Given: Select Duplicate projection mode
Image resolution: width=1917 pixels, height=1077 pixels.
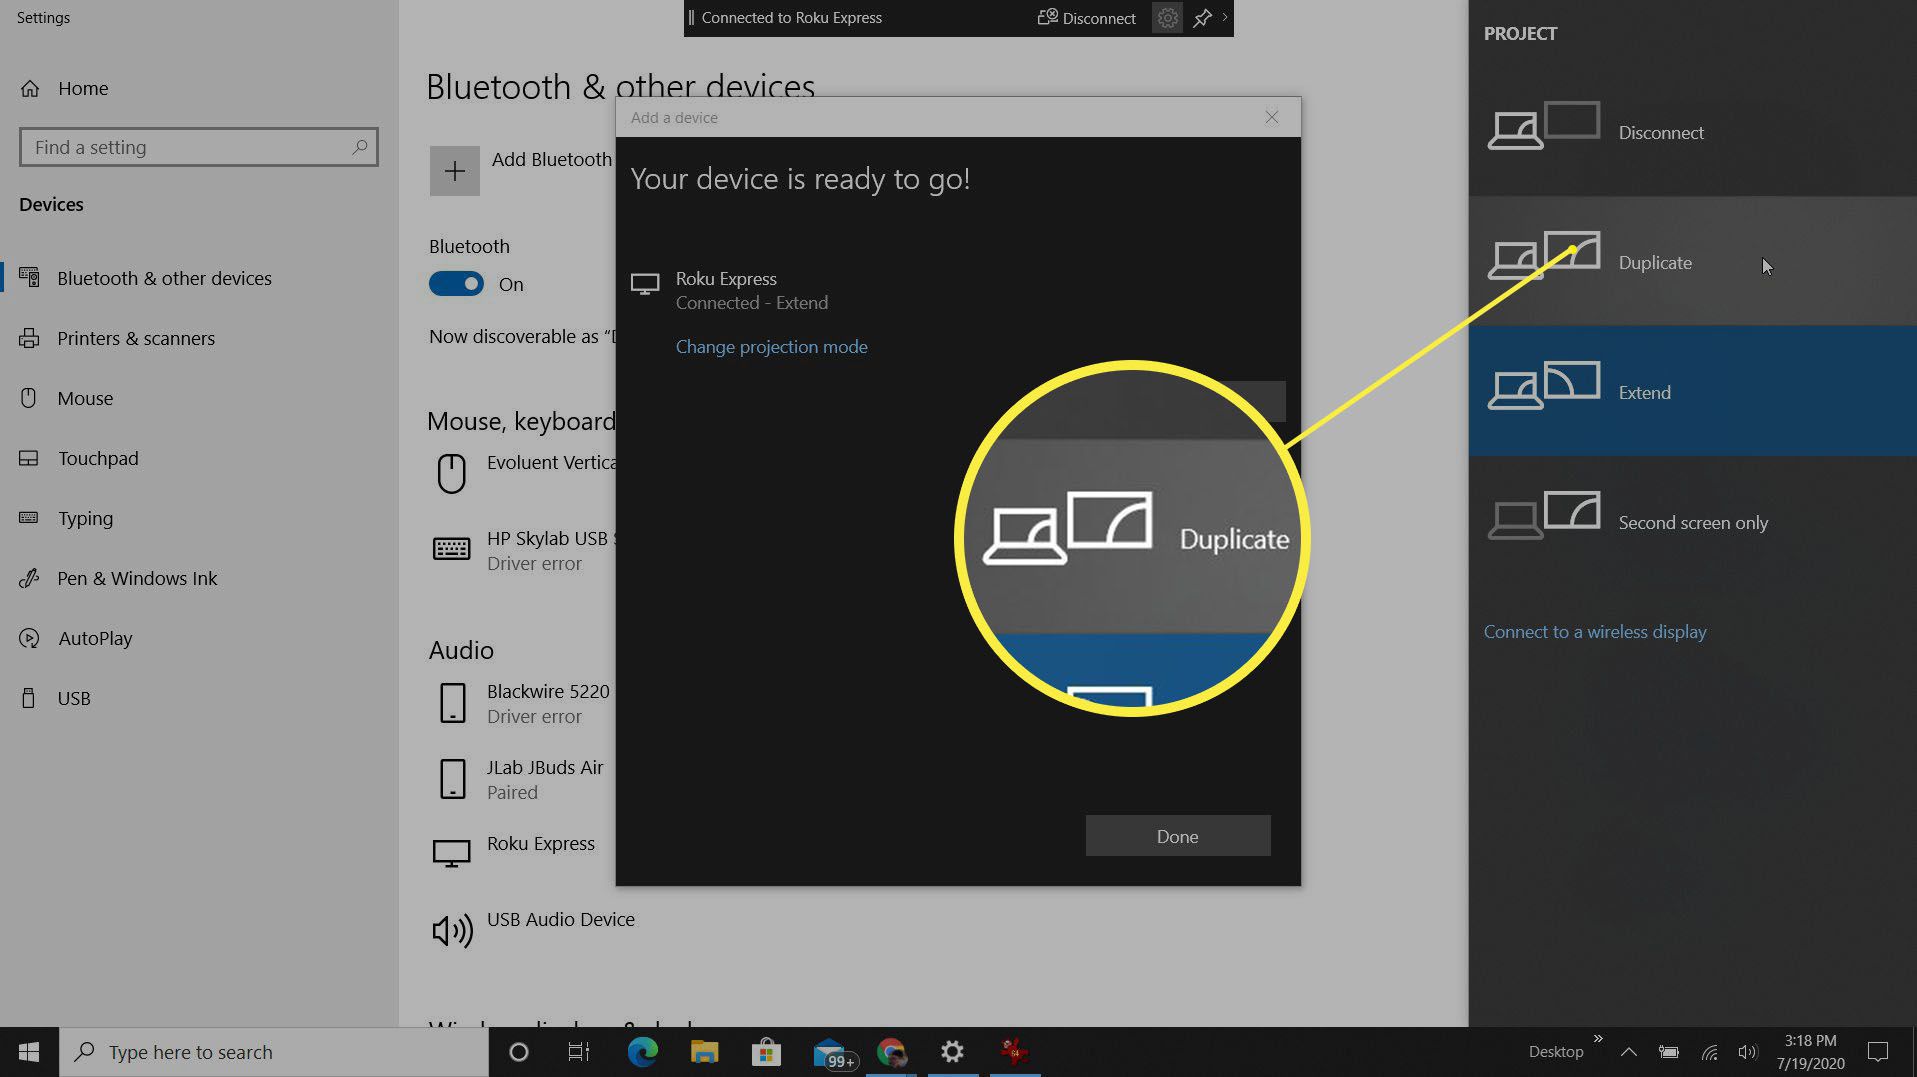Looking at the screenshot, I should pyautogui.click(x=1655, y=262).
